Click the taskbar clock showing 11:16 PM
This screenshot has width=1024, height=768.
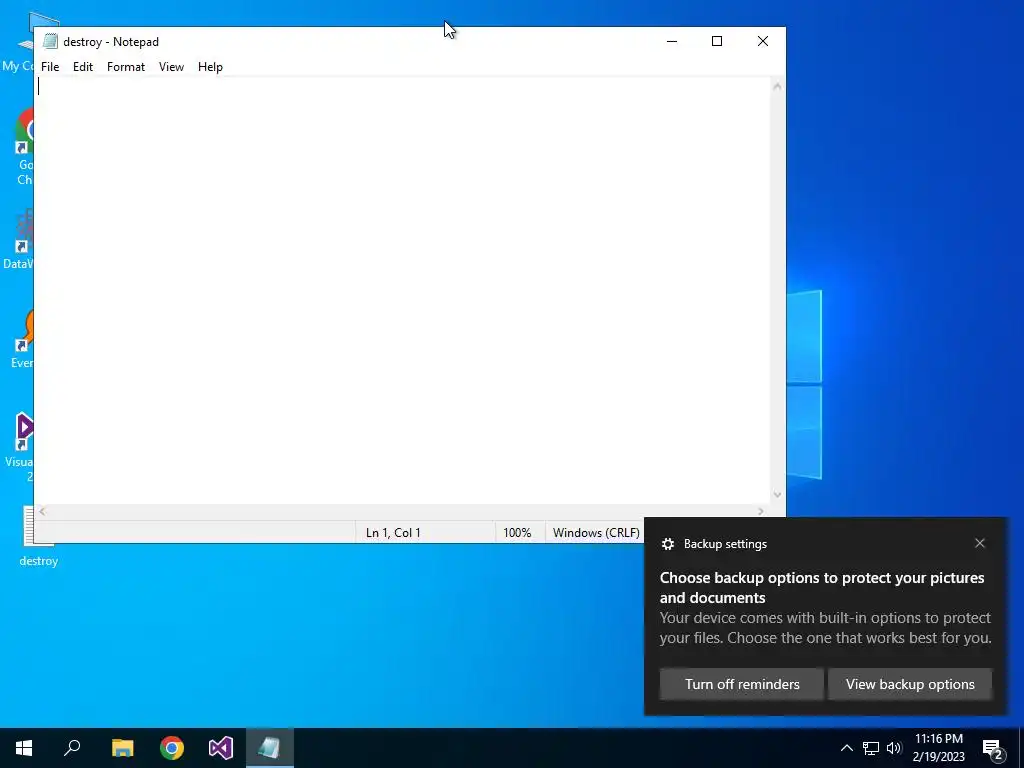click(938, 748)
